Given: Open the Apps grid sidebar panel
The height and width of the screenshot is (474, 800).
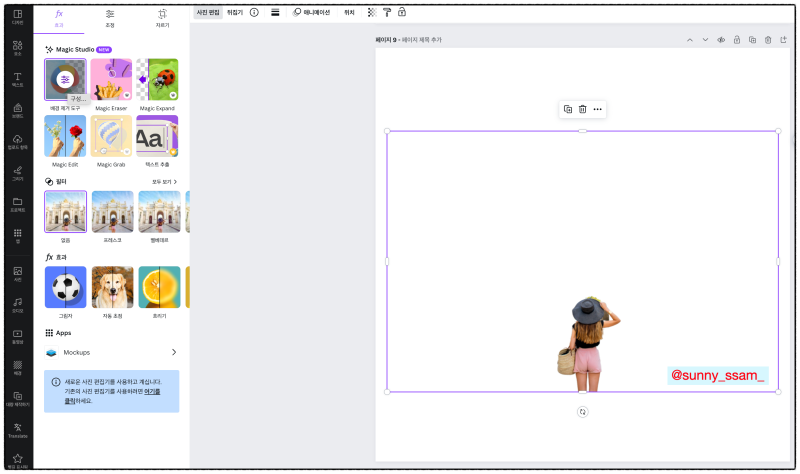Looking at the screenshot, I should click(x=17, y=235).
